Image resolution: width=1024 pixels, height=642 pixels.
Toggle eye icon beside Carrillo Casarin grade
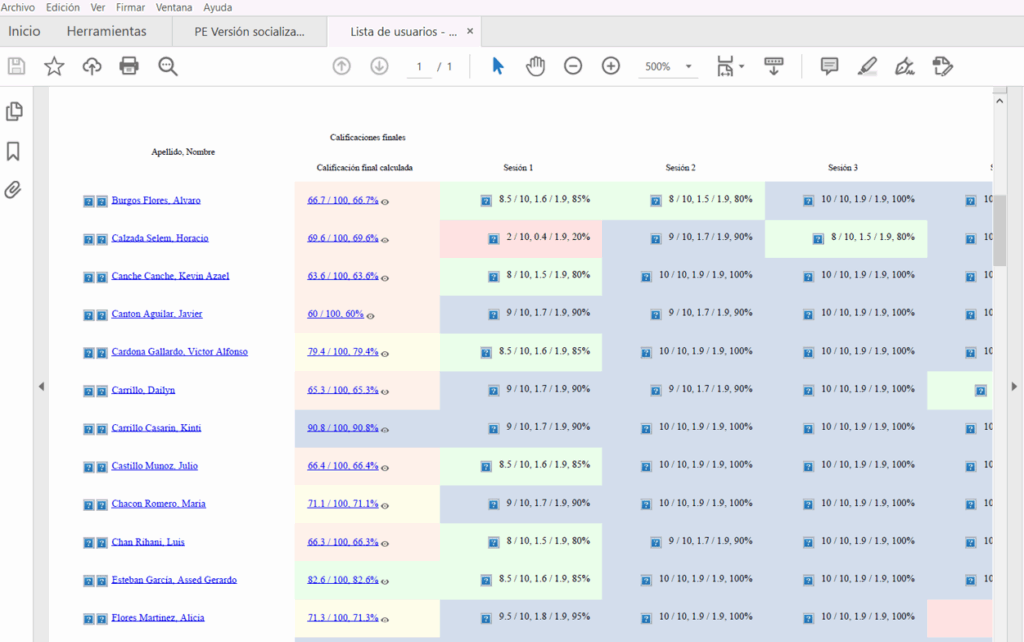pos(385,429)
